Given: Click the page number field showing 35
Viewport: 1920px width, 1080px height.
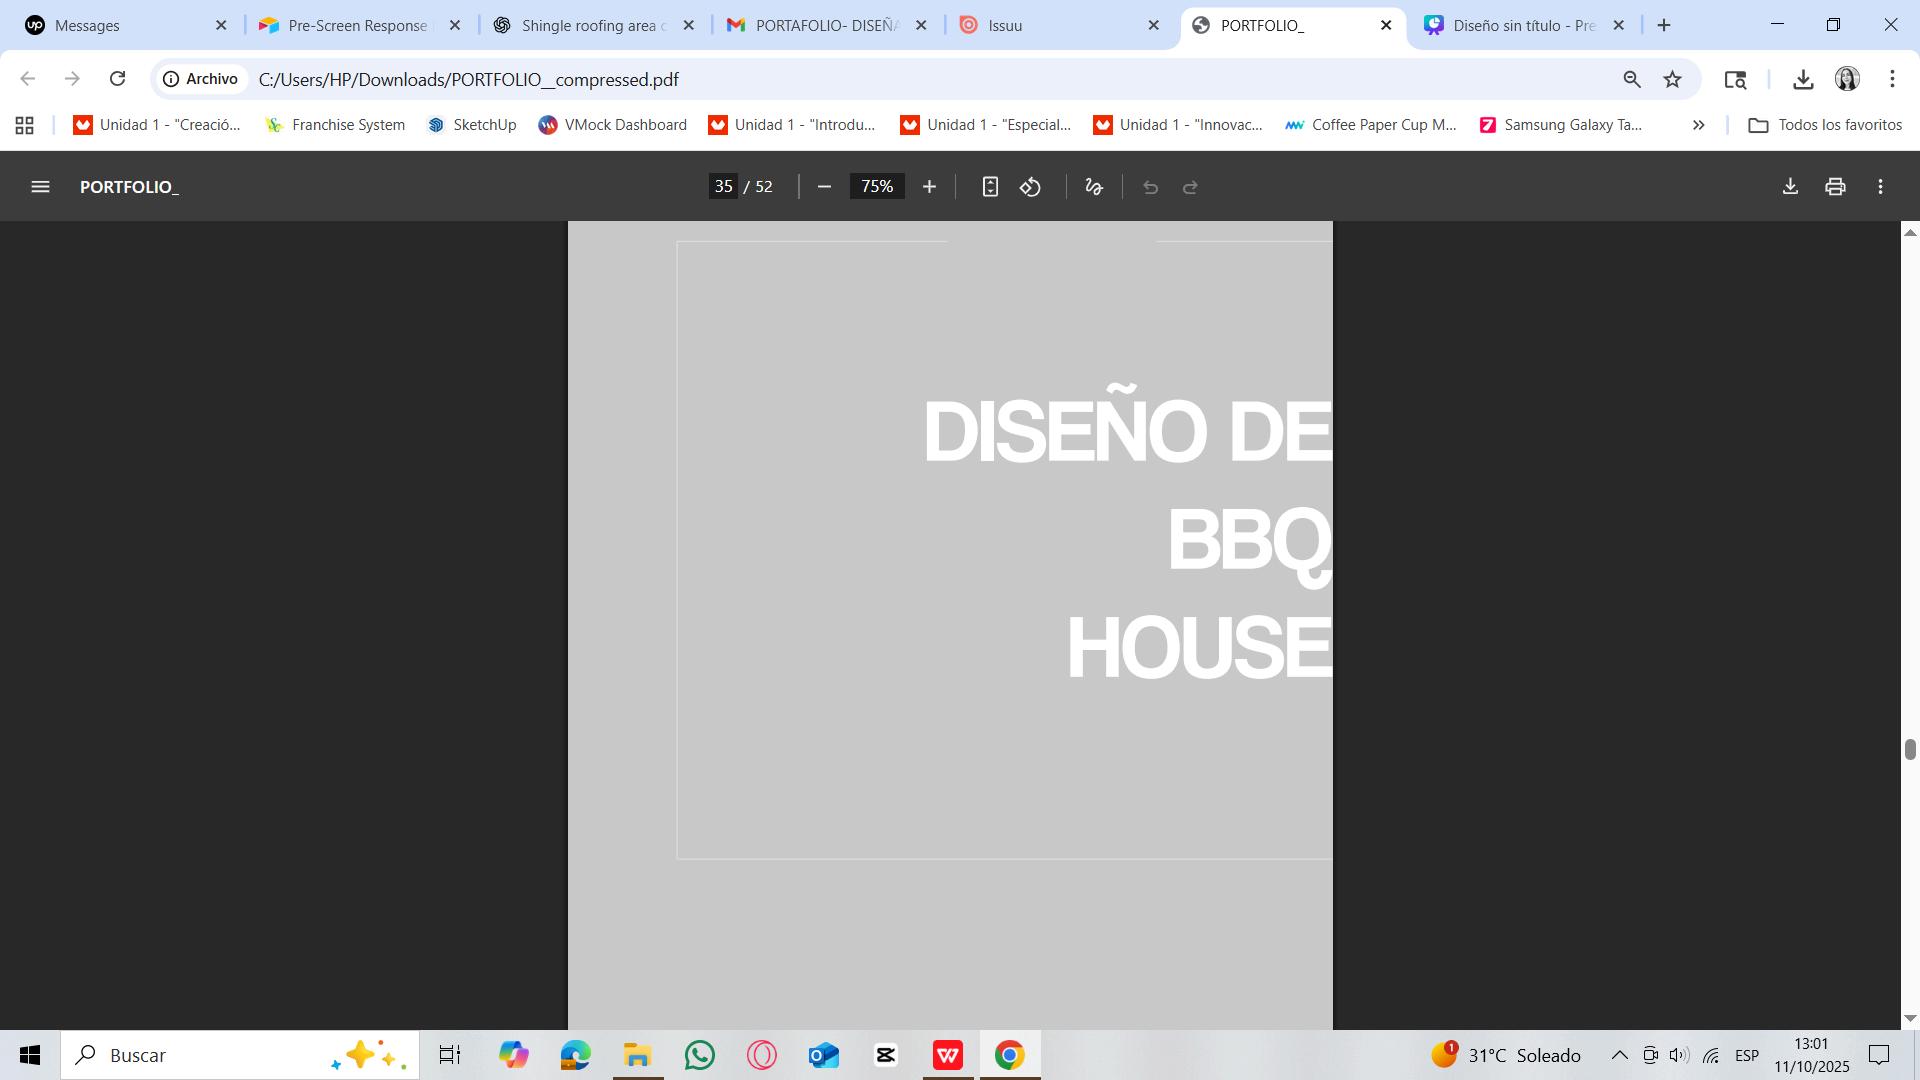Looking at the screenshot, I should pyautogui.click(x=723, y=187).
